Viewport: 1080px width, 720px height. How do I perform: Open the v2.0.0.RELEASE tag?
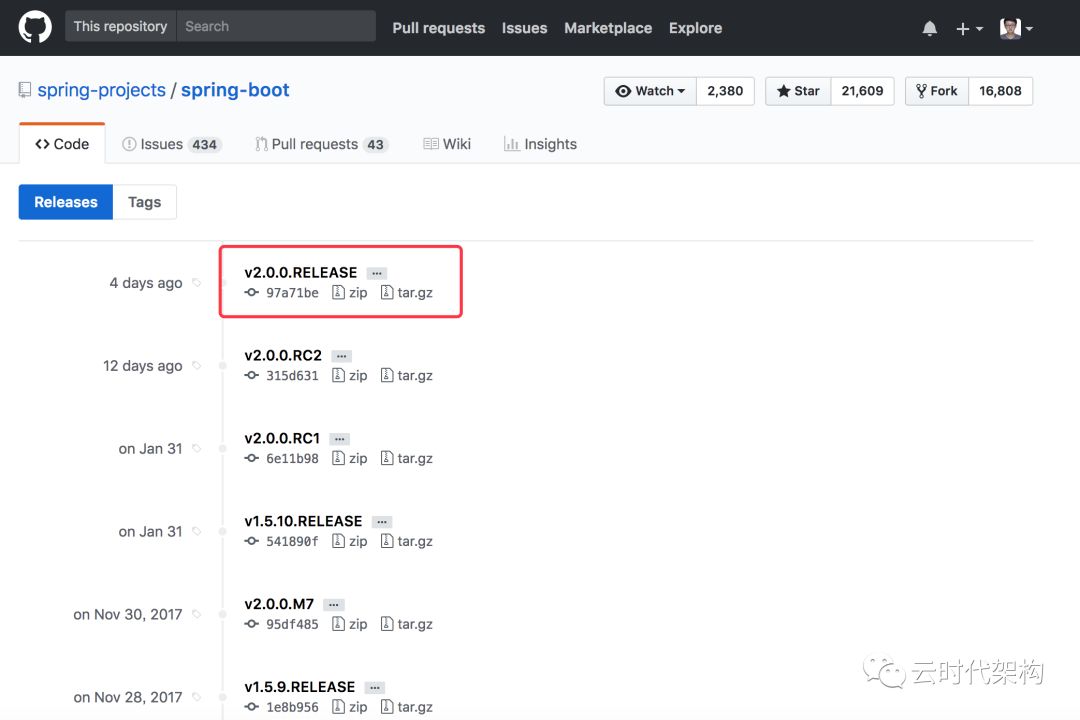click(300, 272)
